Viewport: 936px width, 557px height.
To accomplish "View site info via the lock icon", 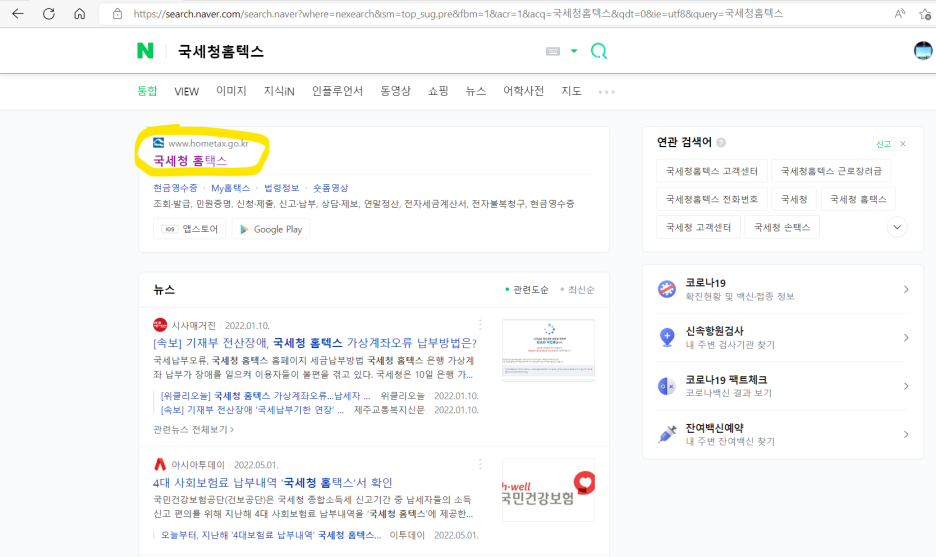I will pyautogui.click(x=118, y=14).
